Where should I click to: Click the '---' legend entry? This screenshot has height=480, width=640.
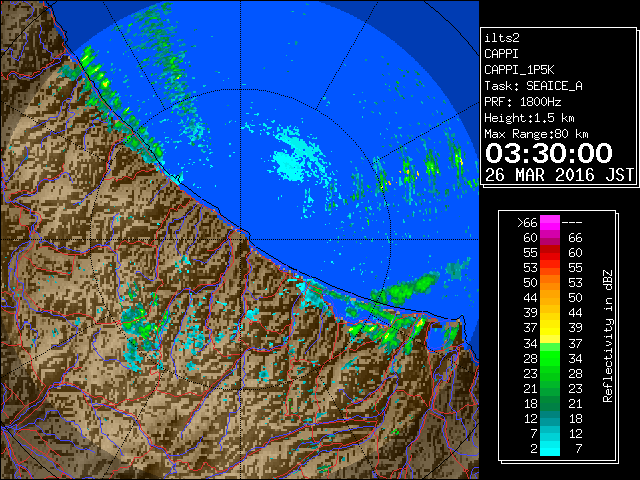[572, 223]
